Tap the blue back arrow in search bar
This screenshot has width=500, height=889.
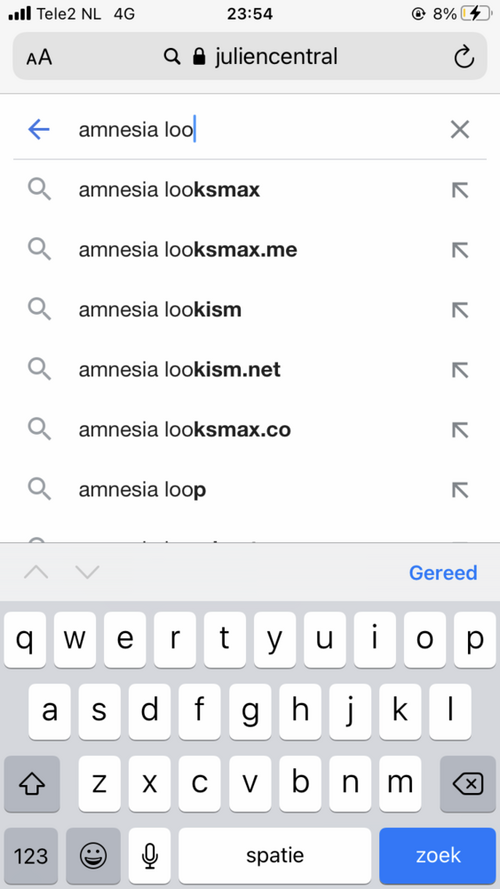(39, 130)
